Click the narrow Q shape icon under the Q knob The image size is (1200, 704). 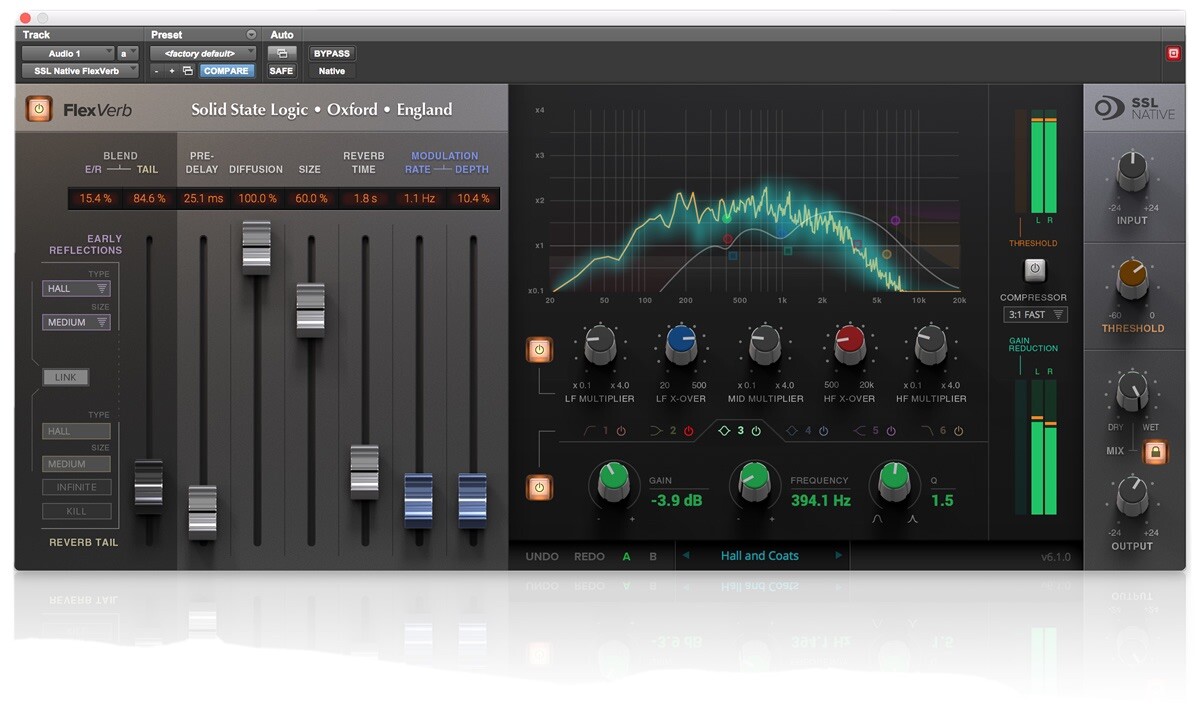913,518
